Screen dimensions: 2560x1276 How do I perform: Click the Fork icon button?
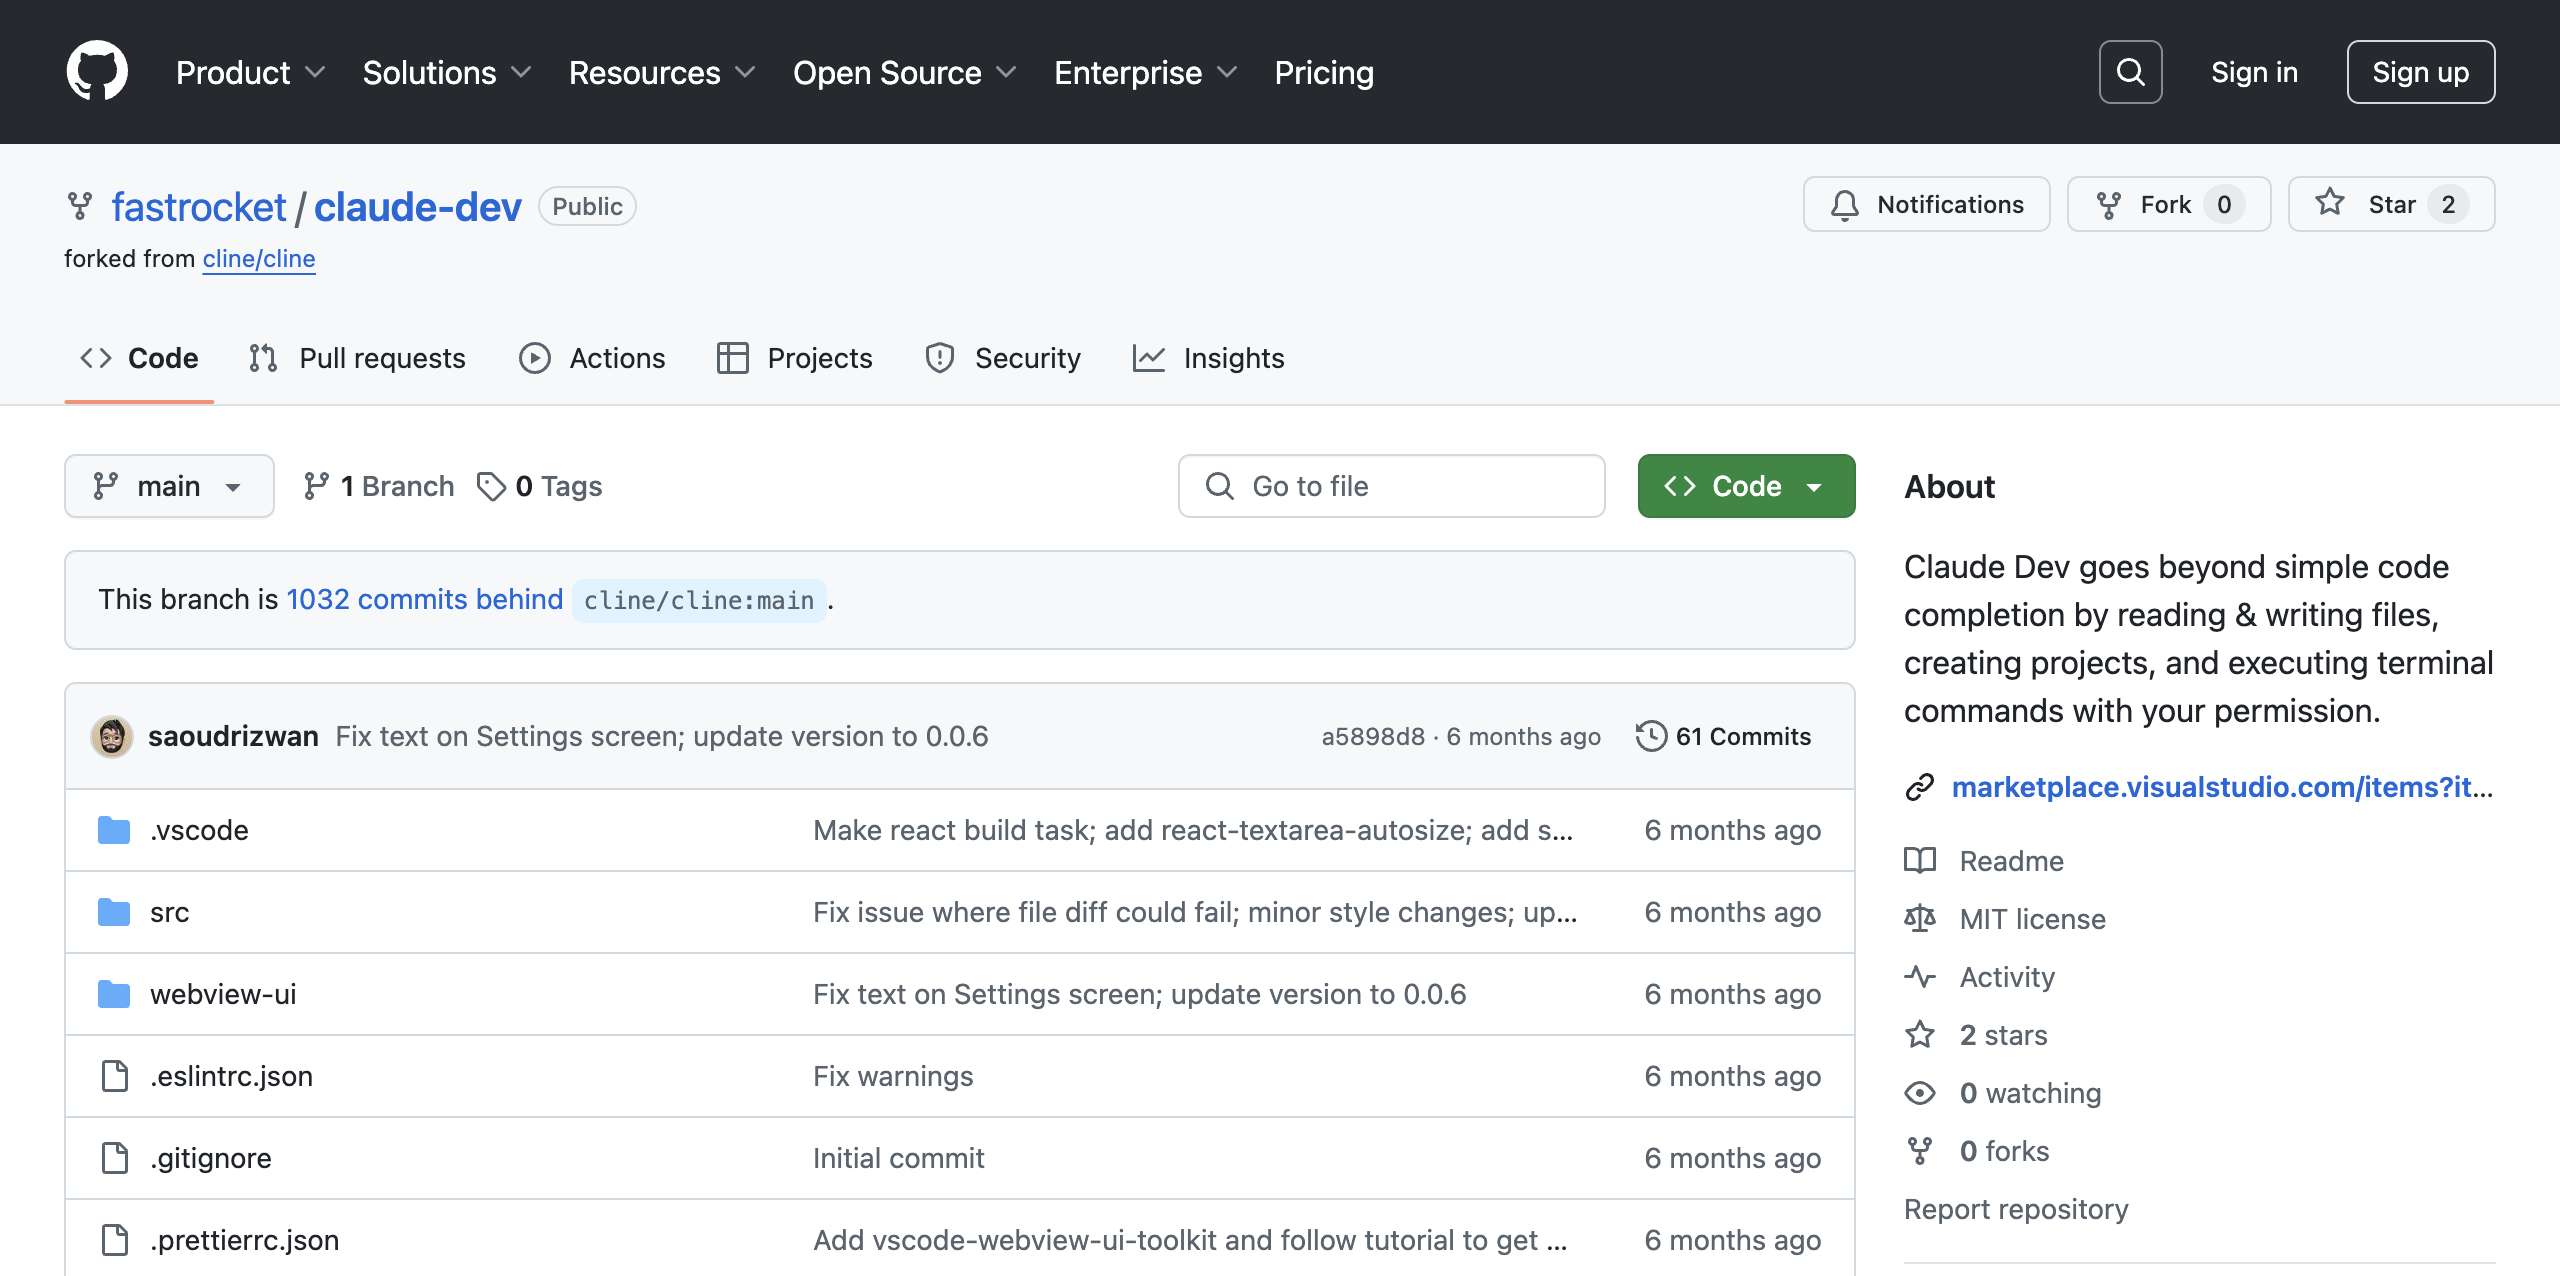(x=2109, y=205)
